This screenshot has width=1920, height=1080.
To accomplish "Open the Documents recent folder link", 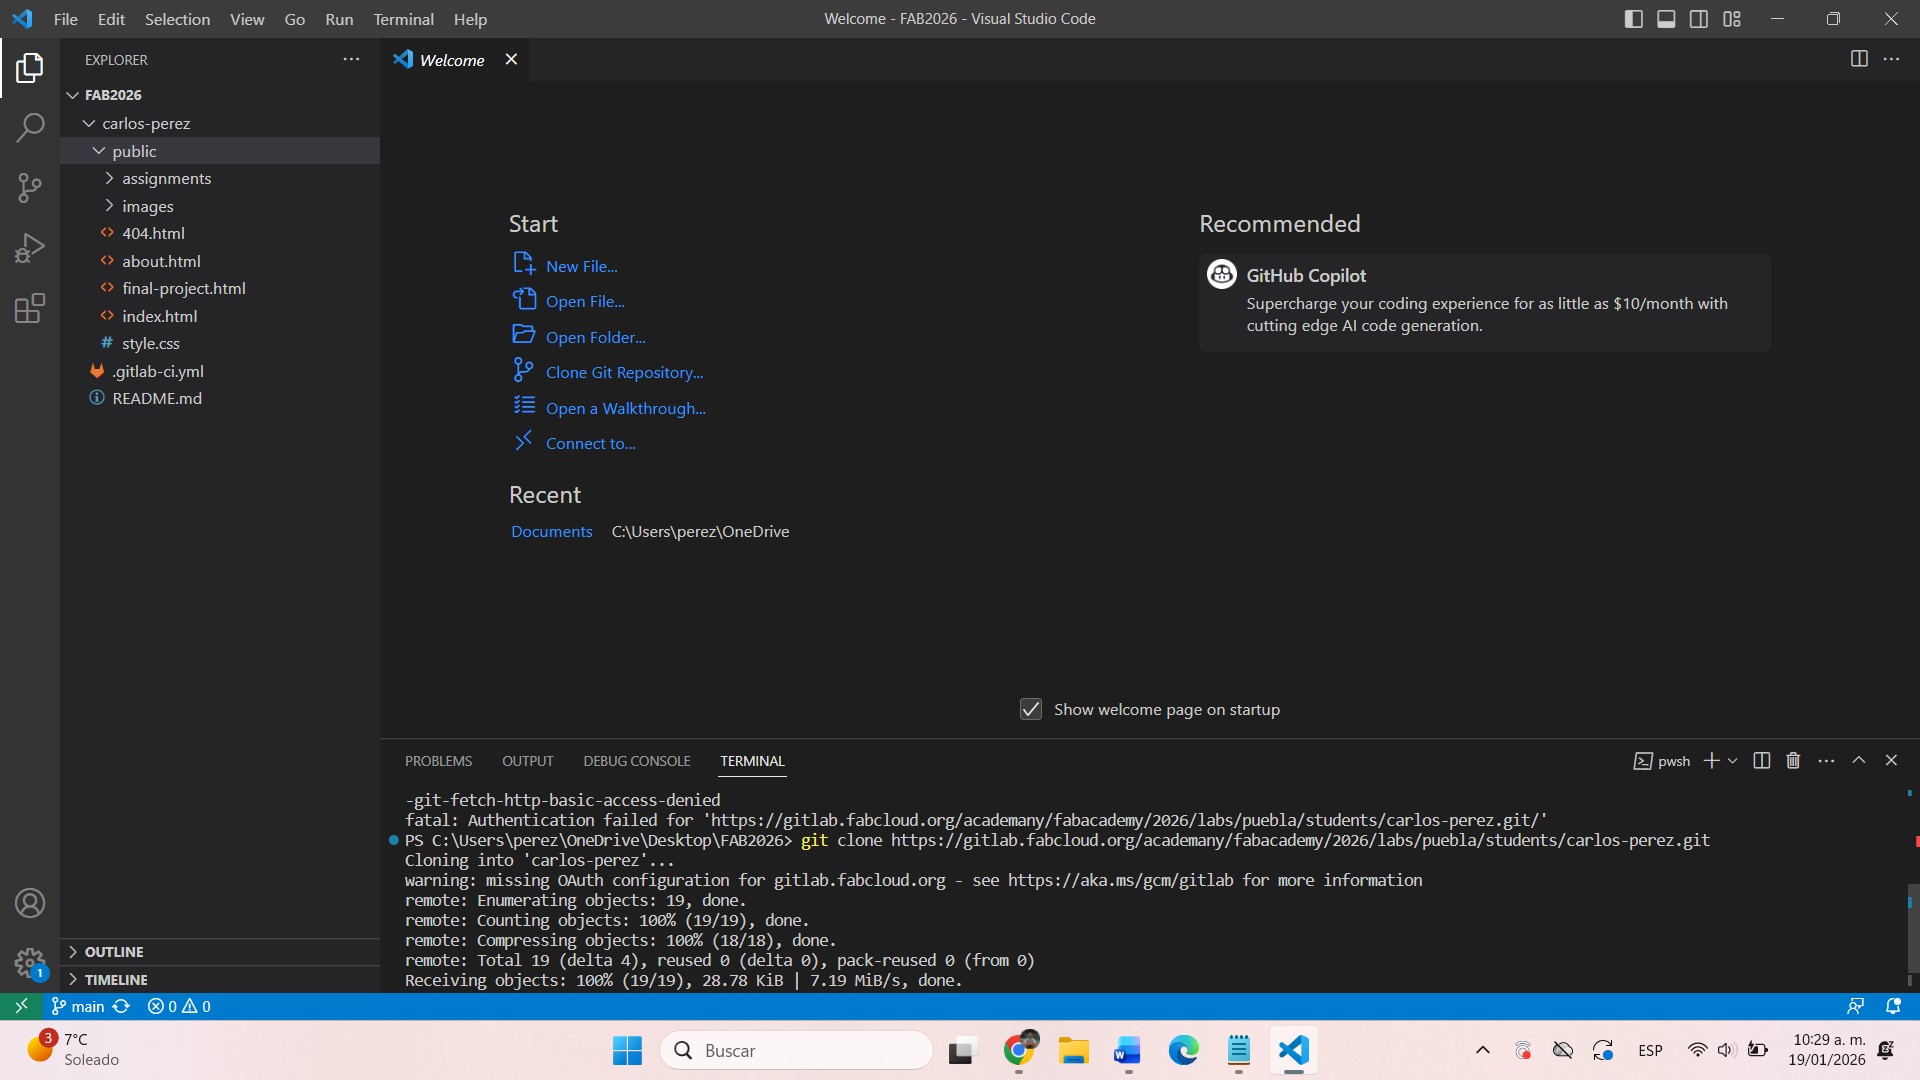I will tap(551, 531).
